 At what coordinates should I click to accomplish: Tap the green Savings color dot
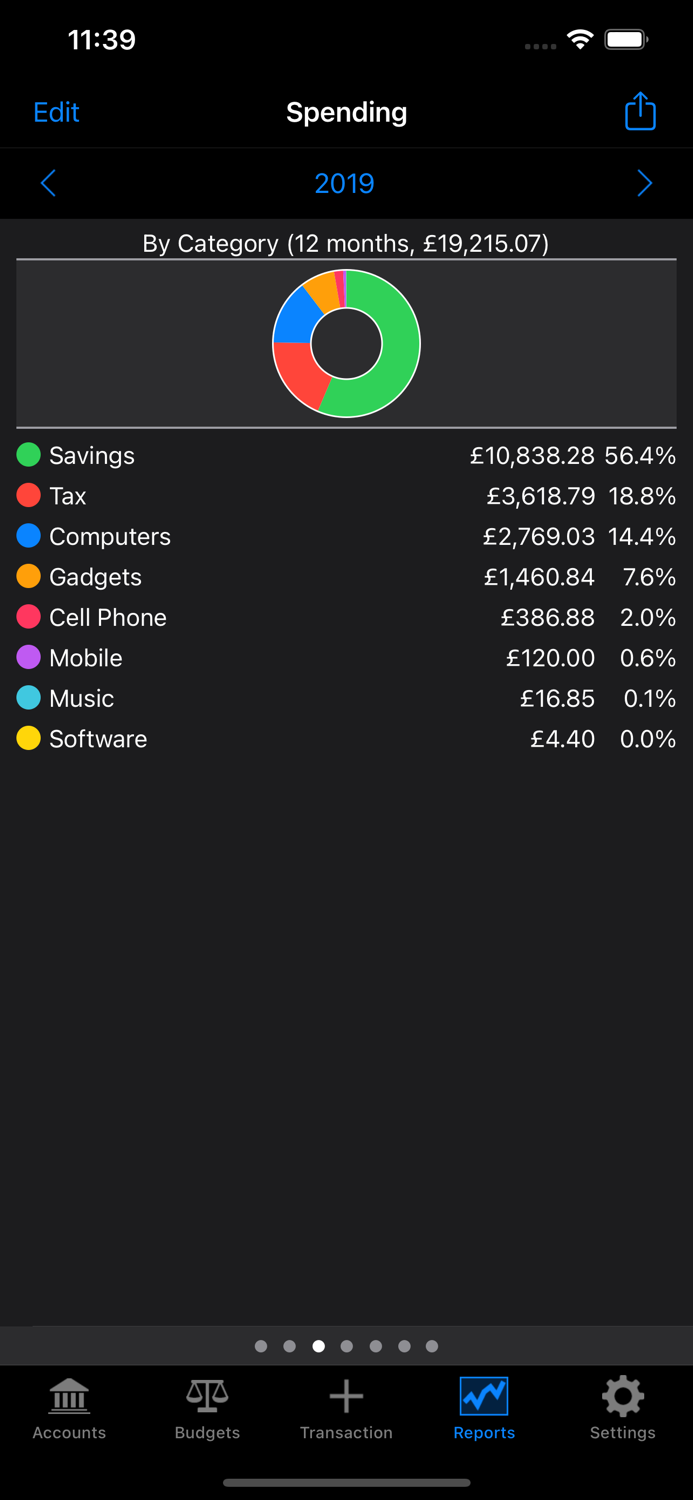(x=29, y=455)
